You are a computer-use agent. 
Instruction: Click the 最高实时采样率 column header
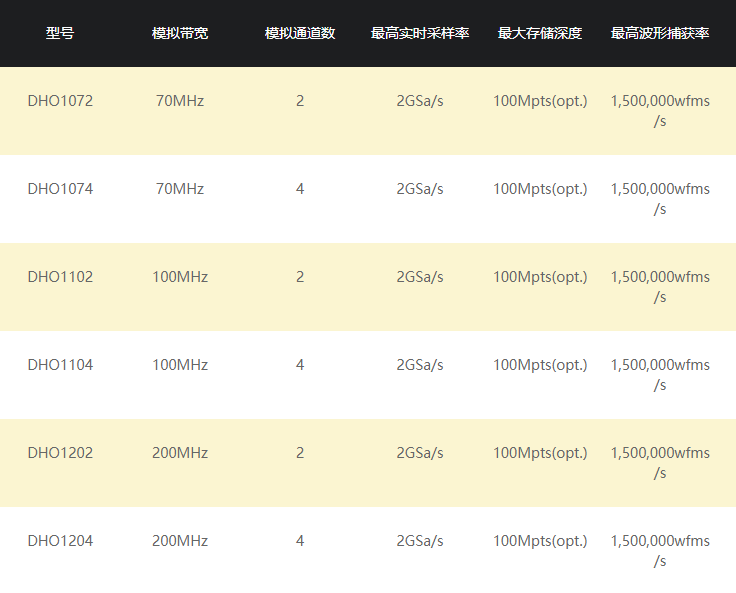(x=420, y=33)
